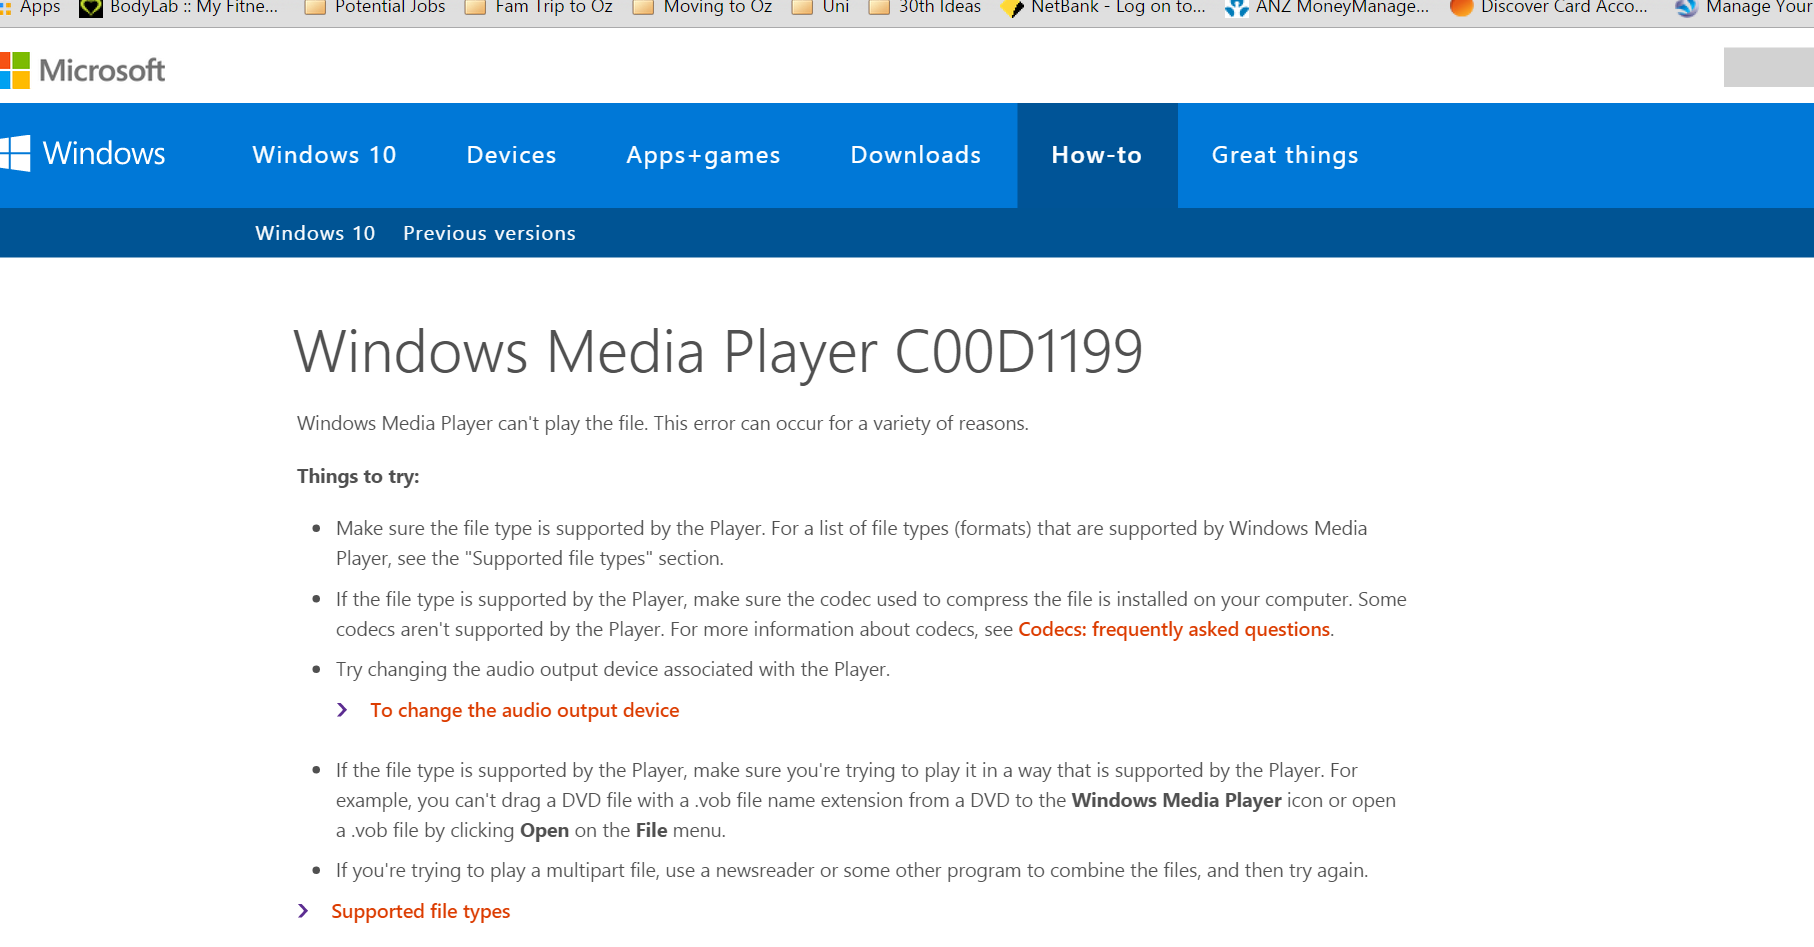1814x947 pixels.
Task: Click the NetBank - Log on to... bookmark label
Action: coord(1118,8)
